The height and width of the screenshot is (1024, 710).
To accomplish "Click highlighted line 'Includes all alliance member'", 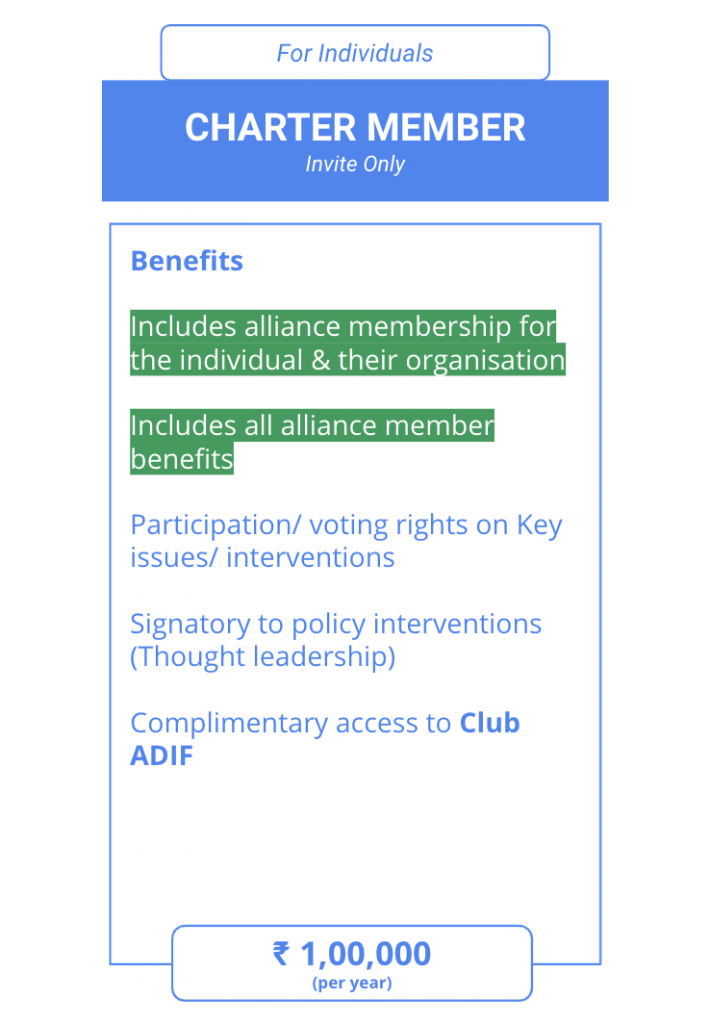I will pyautogui.click(x=312, y=426).
